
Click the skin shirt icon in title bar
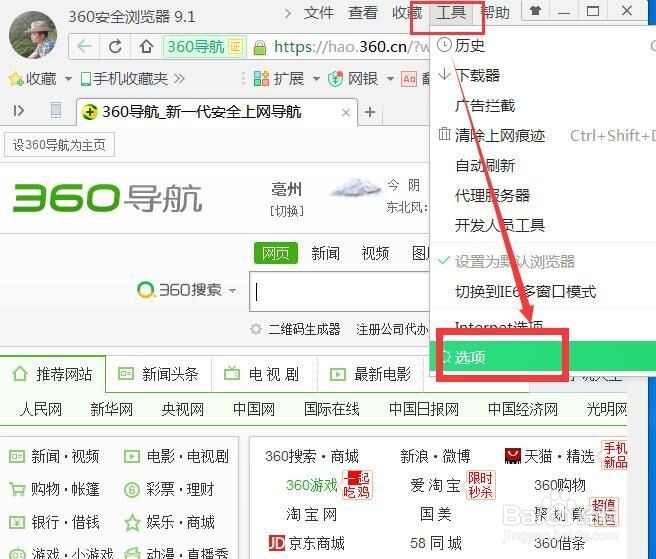pos(535,11)
